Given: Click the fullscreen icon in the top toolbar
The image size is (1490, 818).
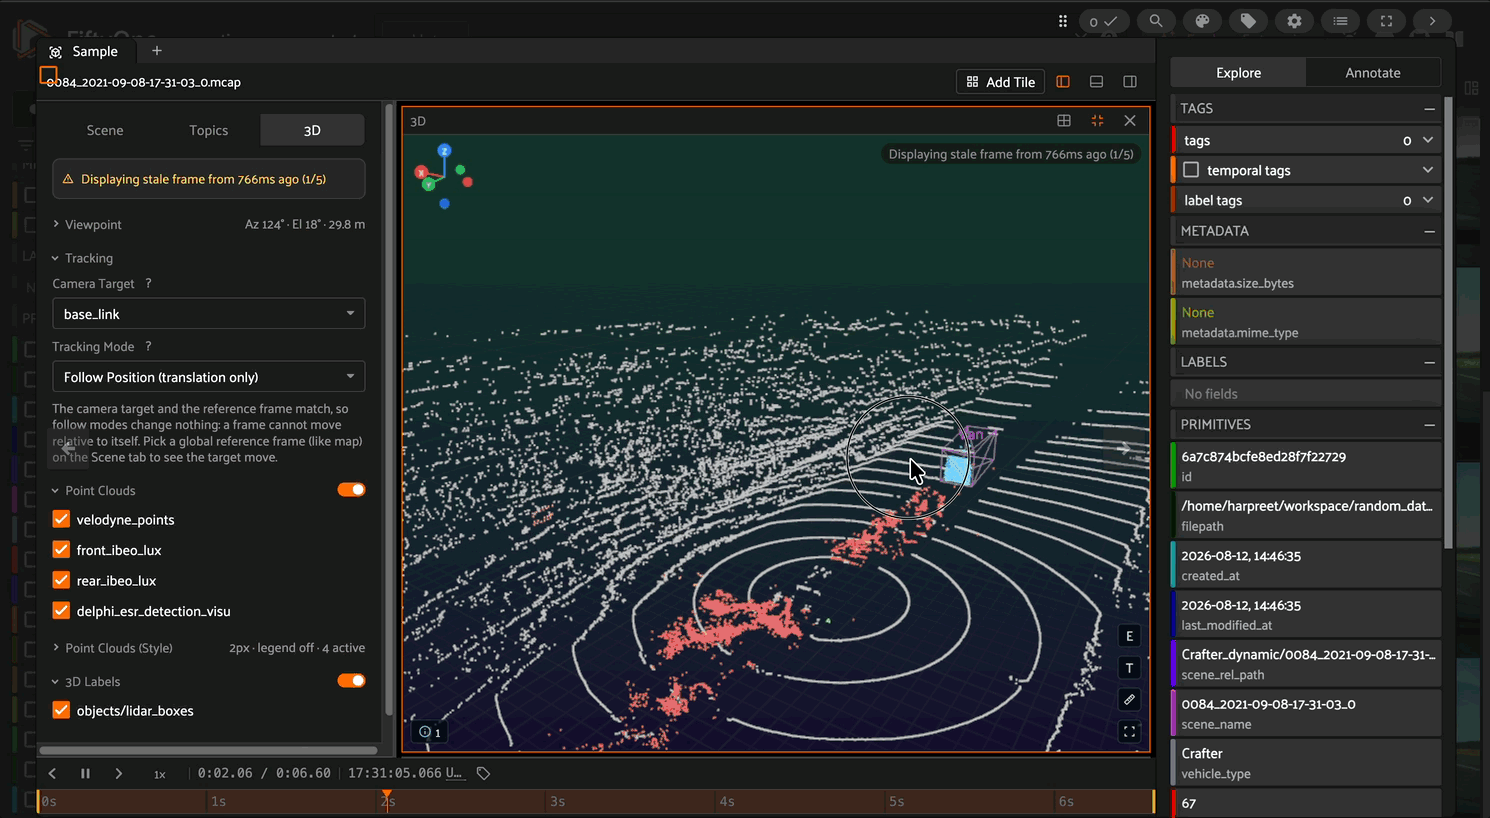Looking at the screenshot, I should click(1386, 21).
